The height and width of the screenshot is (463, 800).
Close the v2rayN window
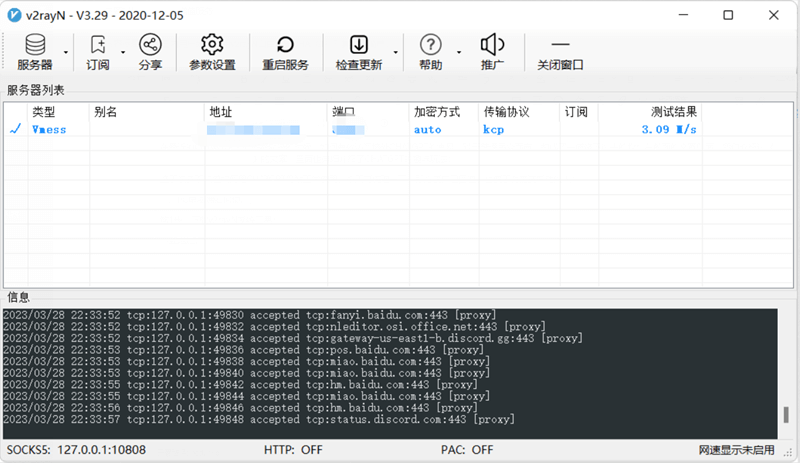coord(773,15)
